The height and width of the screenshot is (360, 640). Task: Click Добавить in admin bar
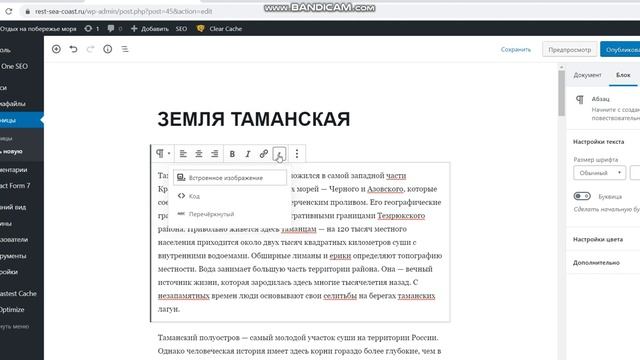(x=150, y=29)
